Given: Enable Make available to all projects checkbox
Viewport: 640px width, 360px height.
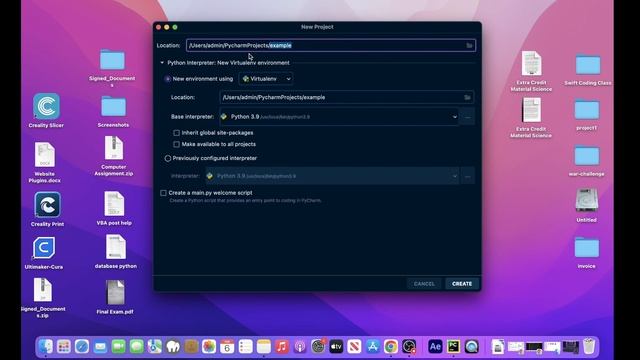Looking at the screenshot, I should point(176,144).
